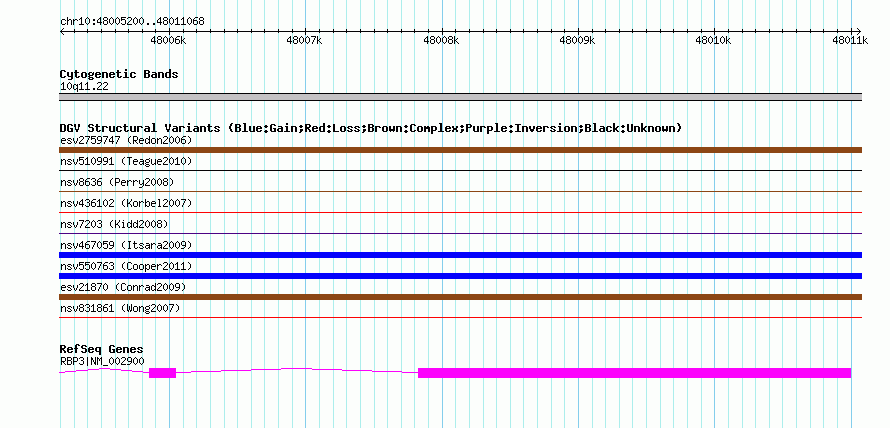Click the Cytogenetic Bands track heading

pos(119,74)
